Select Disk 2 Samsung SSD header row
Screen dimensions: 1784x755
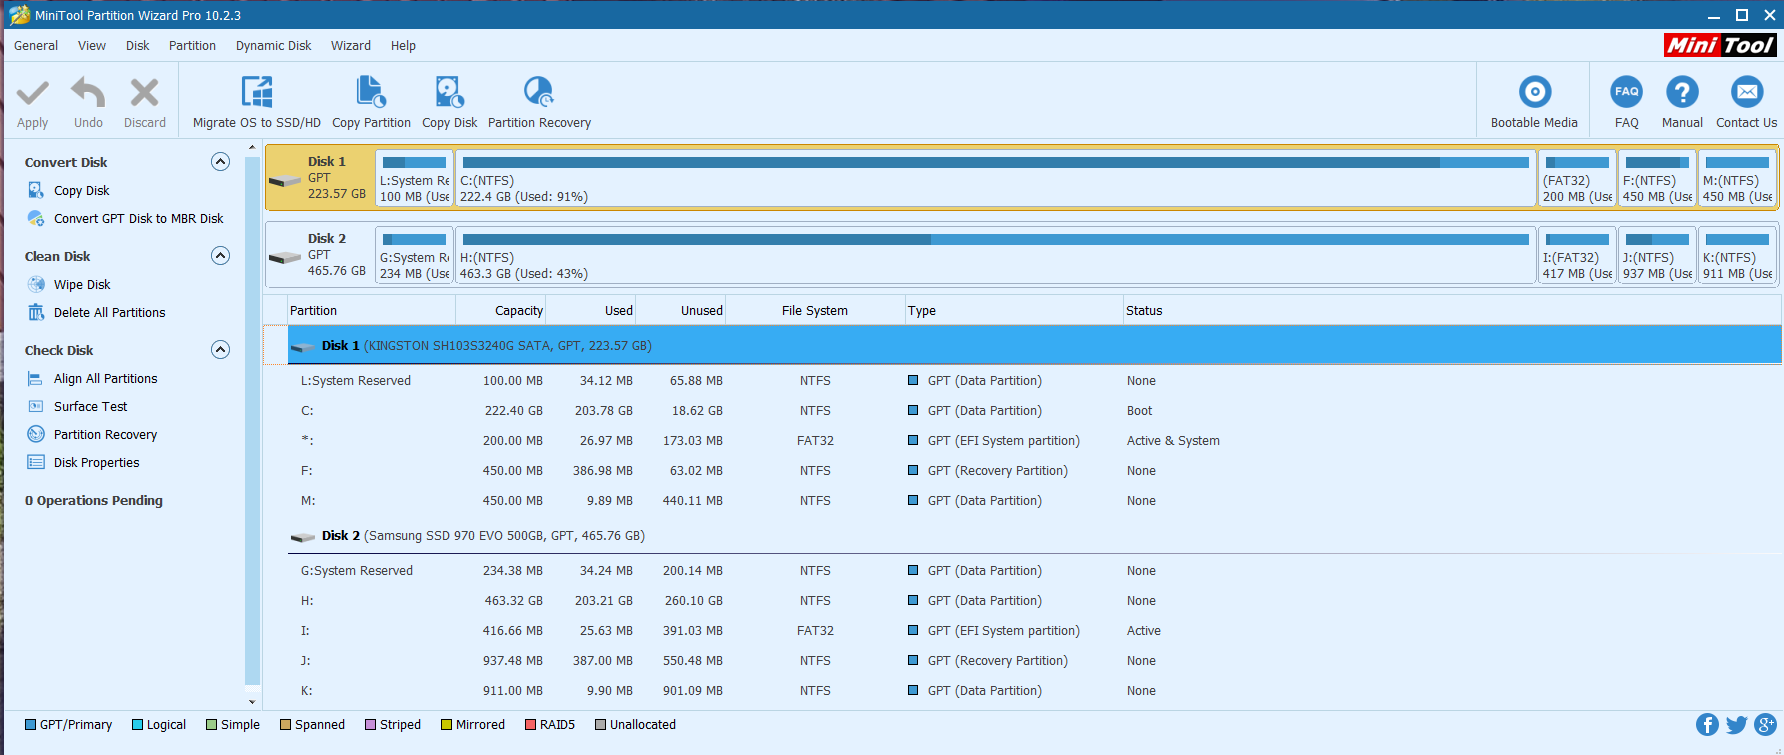[x=1034, y=536]
